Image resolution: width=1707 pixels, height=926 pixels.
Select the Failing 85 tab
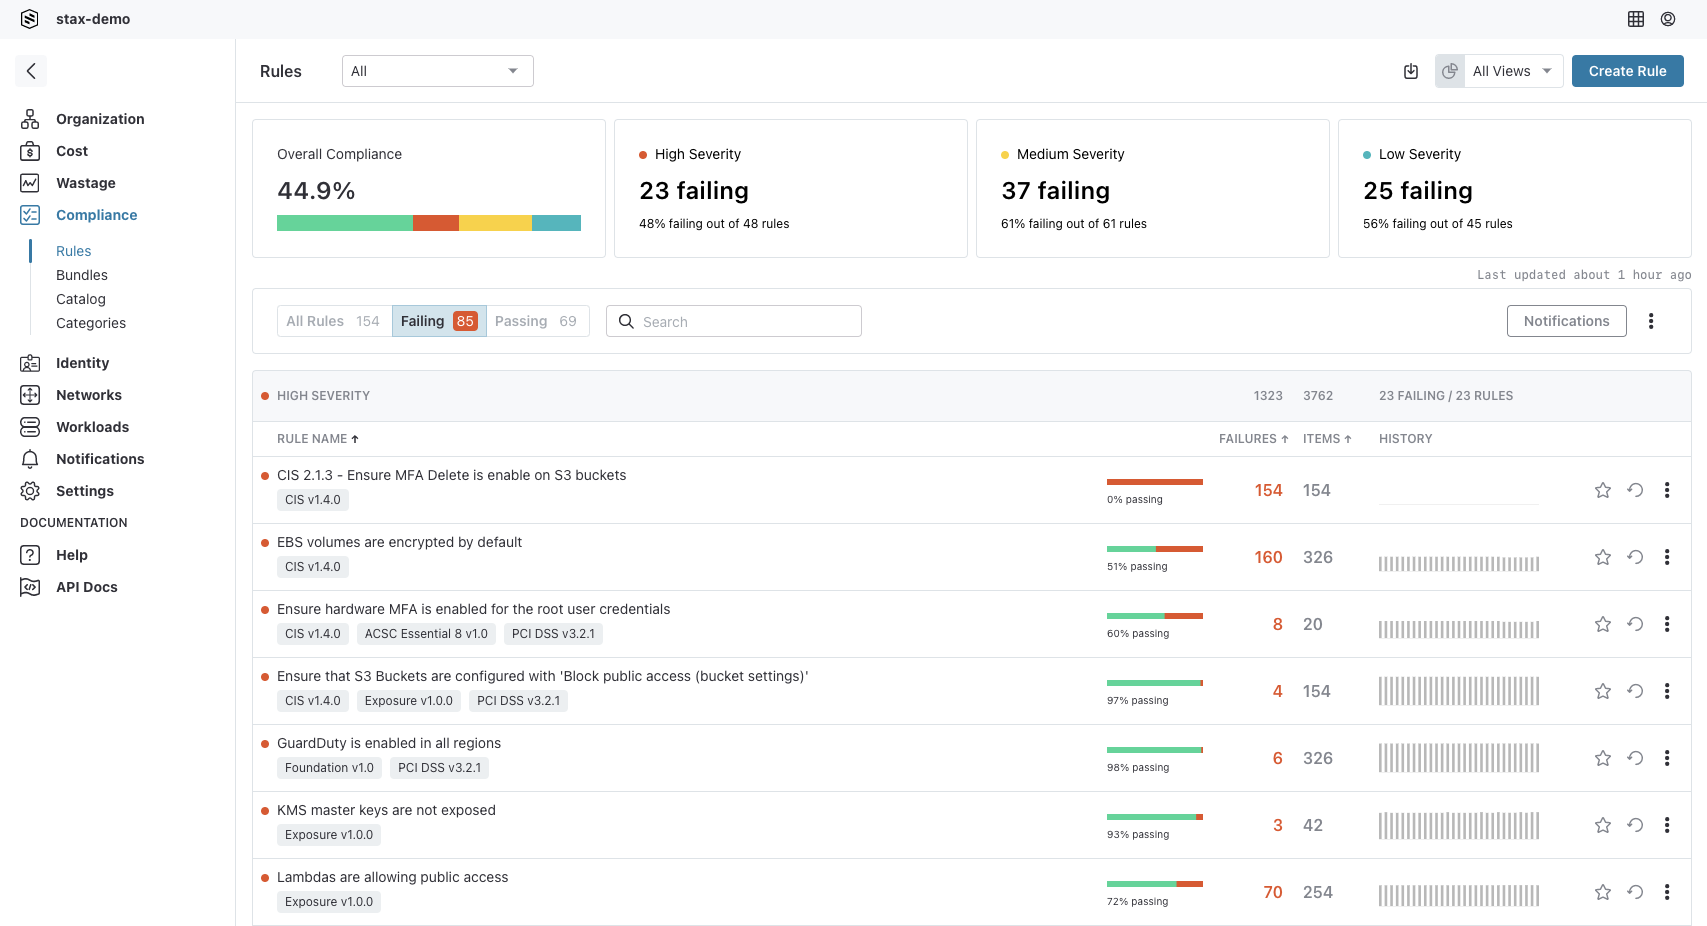(439, 321)
